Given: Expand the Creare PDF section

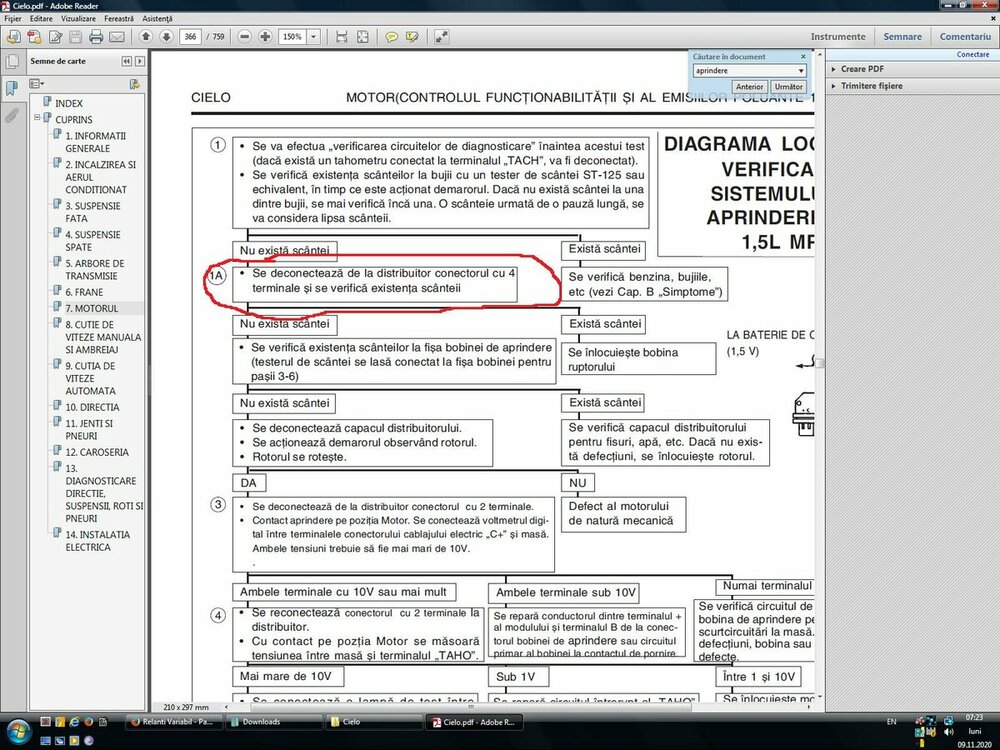Looking at the screenshot, I should click(861, 69).
